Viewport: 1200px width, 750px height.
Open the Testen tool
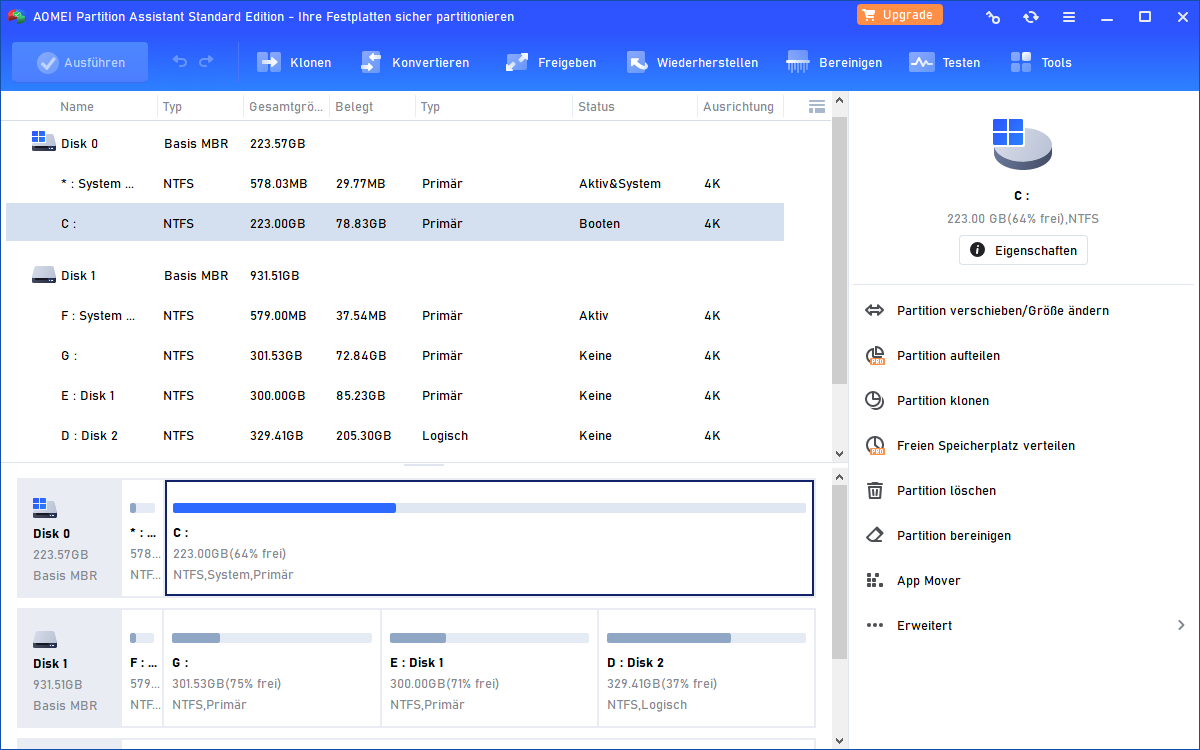pyautogui.click(x=921, y=62)
